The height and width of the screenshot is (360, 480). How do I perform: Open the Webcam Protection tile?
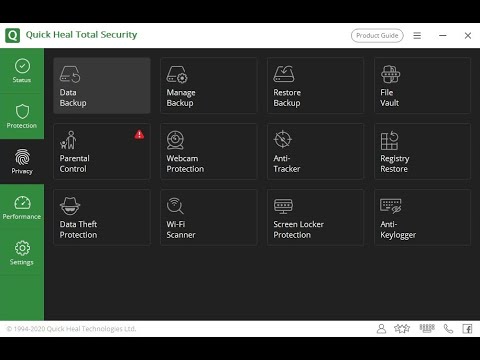(209, 151)
